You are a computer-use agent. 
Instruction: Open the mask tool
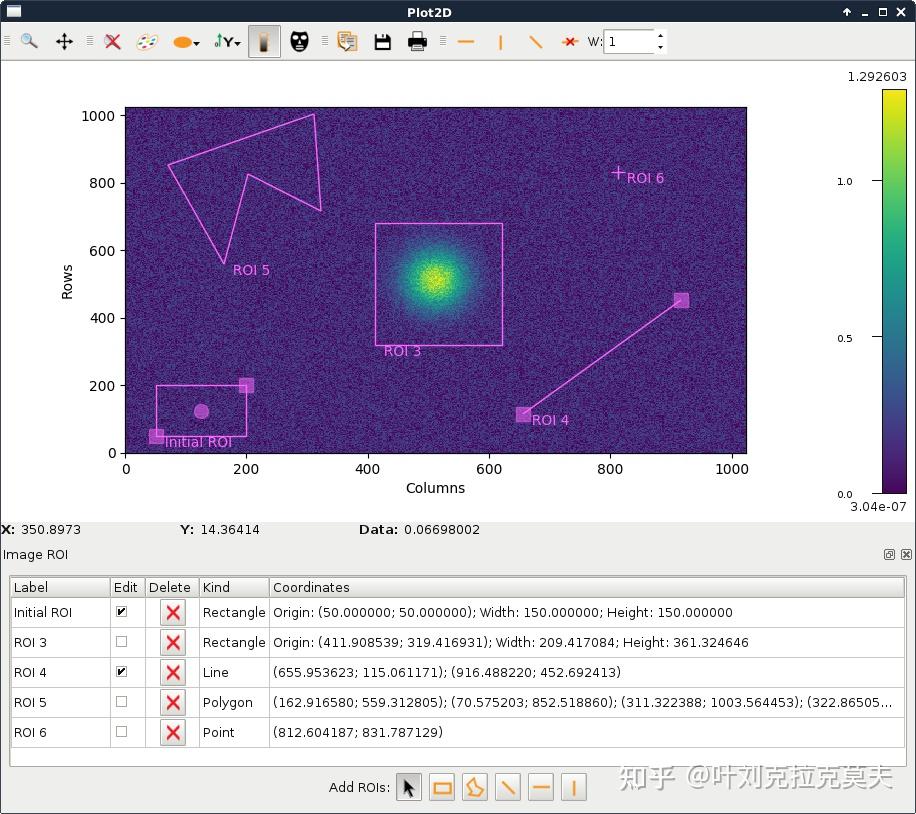pyautogui.click(x=299, y=42)
